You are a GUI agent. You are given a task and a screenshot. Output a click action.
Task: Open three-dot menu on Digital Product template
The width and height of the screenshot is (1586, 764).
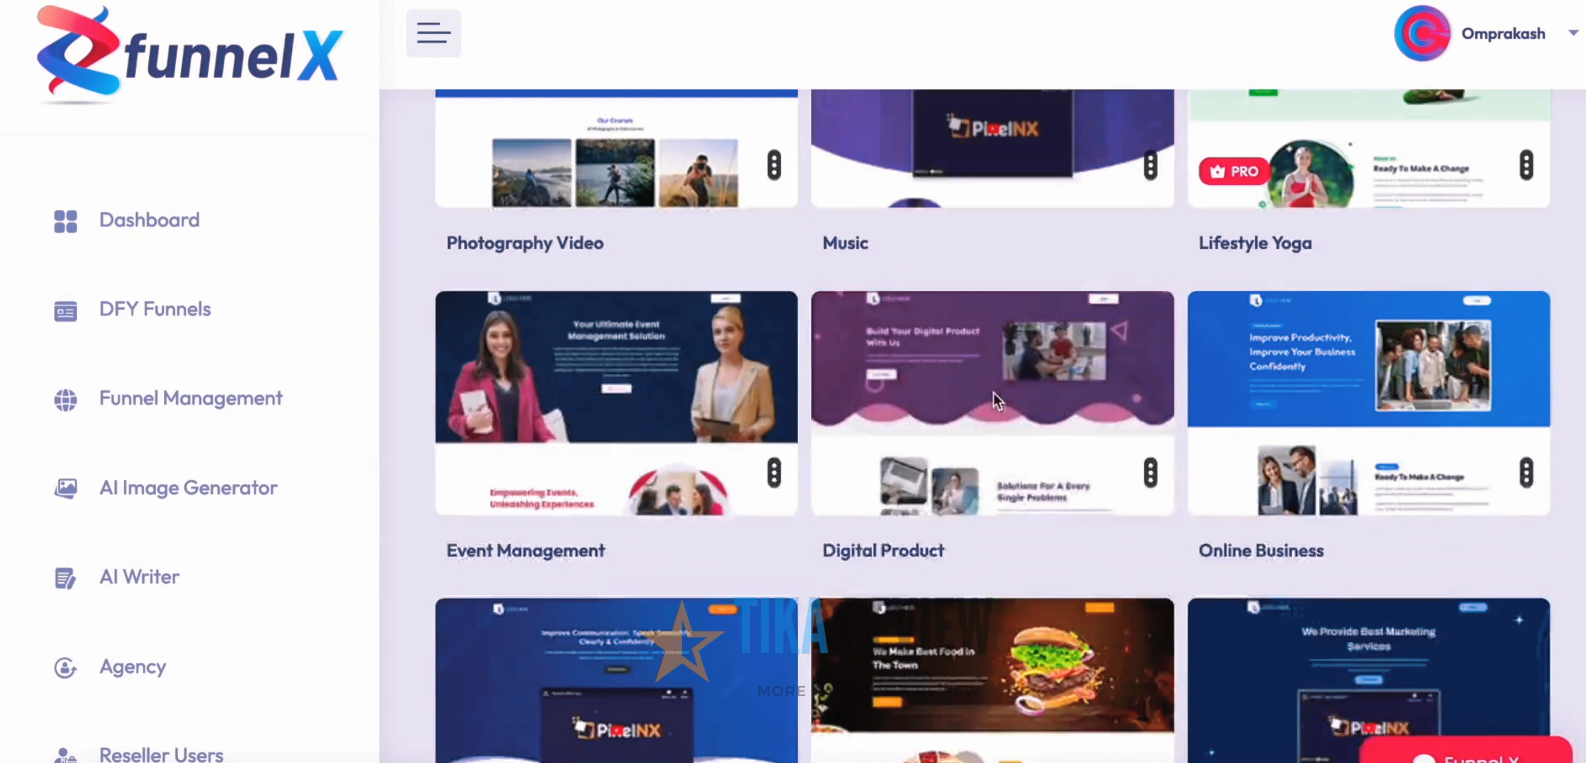[x=1150, y=472]
